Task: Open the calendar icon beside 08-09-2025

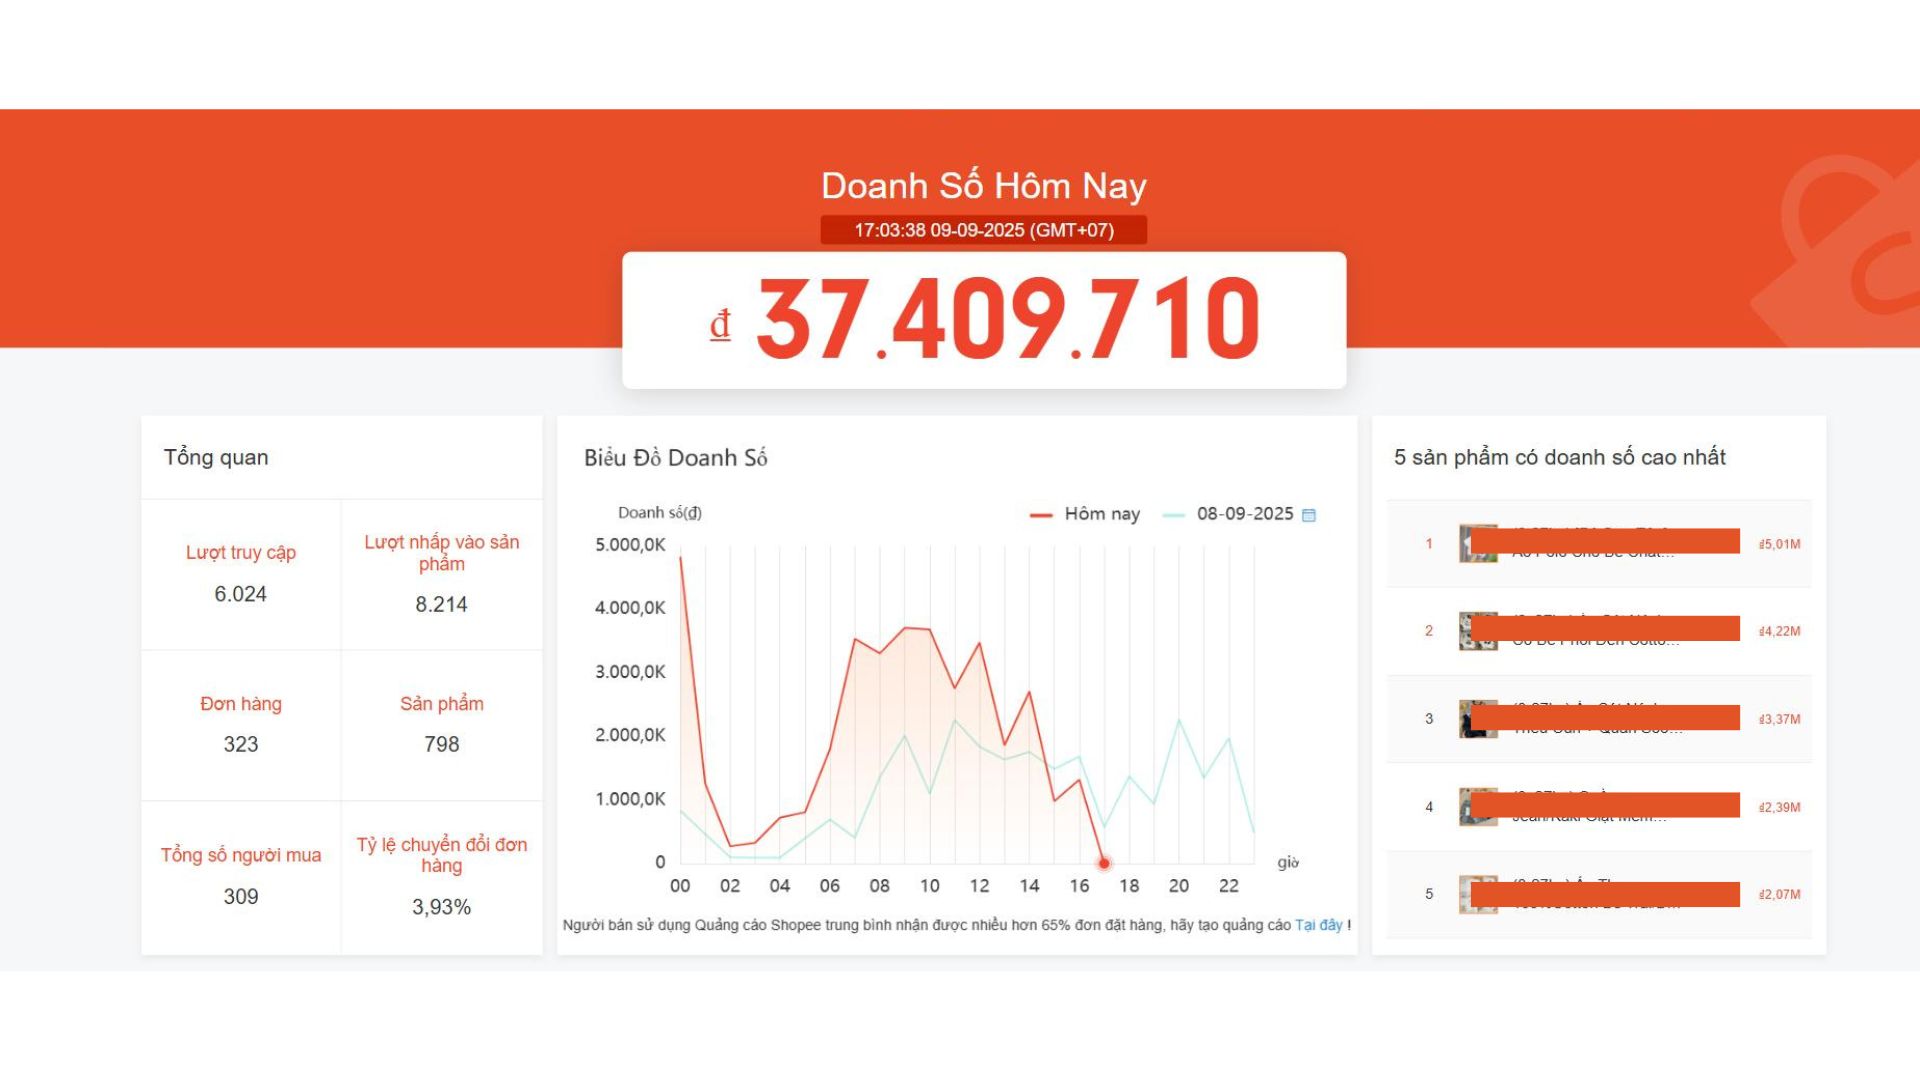Action: [x=1309, y=515]
